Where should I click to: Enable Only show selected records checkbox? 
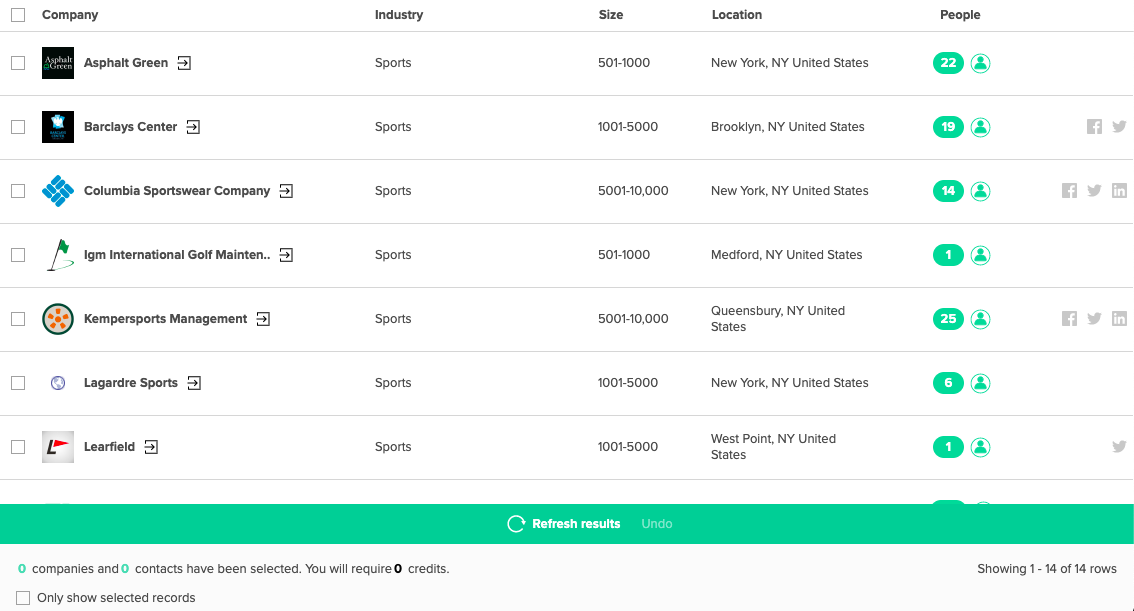pyautogui.click(x=23, y=598)
